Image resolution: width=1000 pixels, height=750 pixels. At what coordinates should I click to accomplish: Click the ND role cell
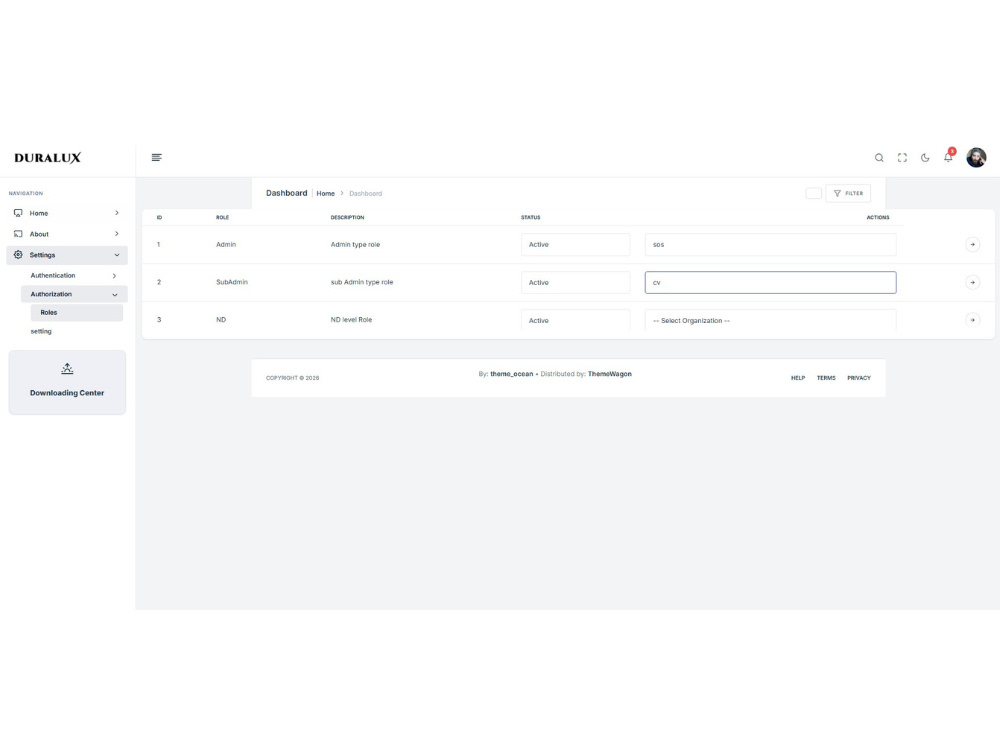tap(221, 320)
